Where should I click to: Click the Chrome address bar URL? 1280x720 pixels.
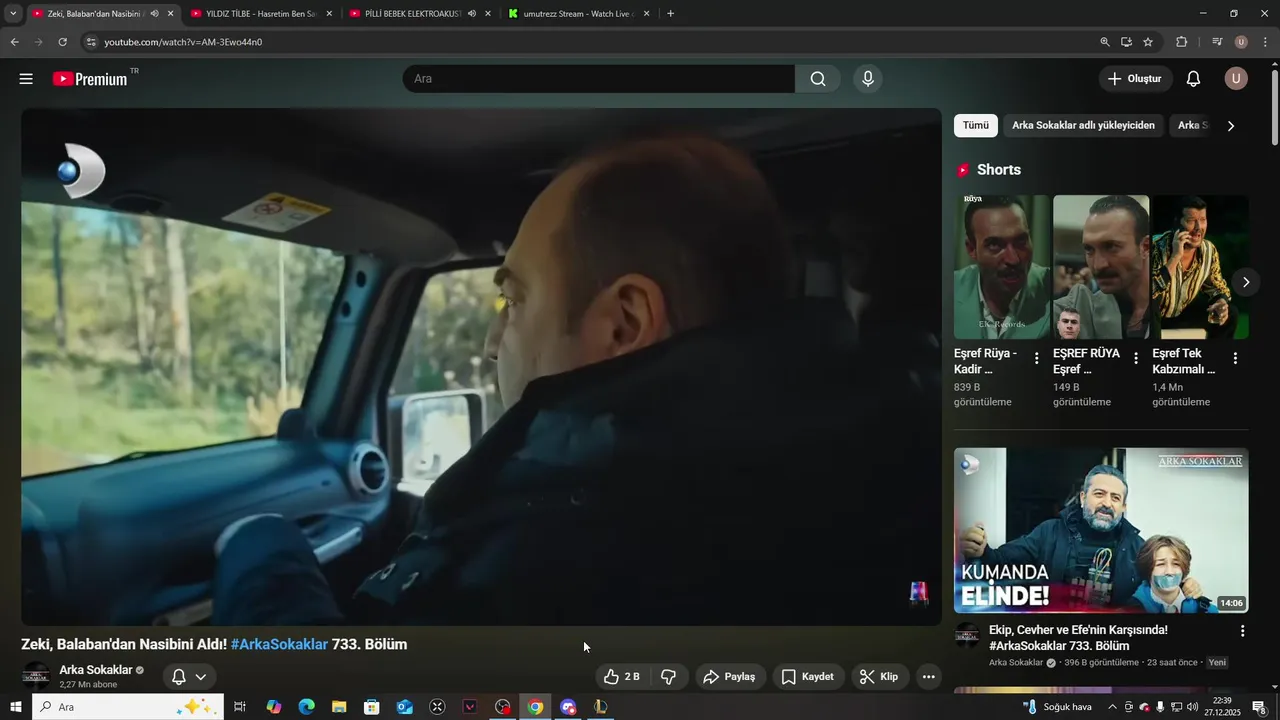click(x=183, y=42)
